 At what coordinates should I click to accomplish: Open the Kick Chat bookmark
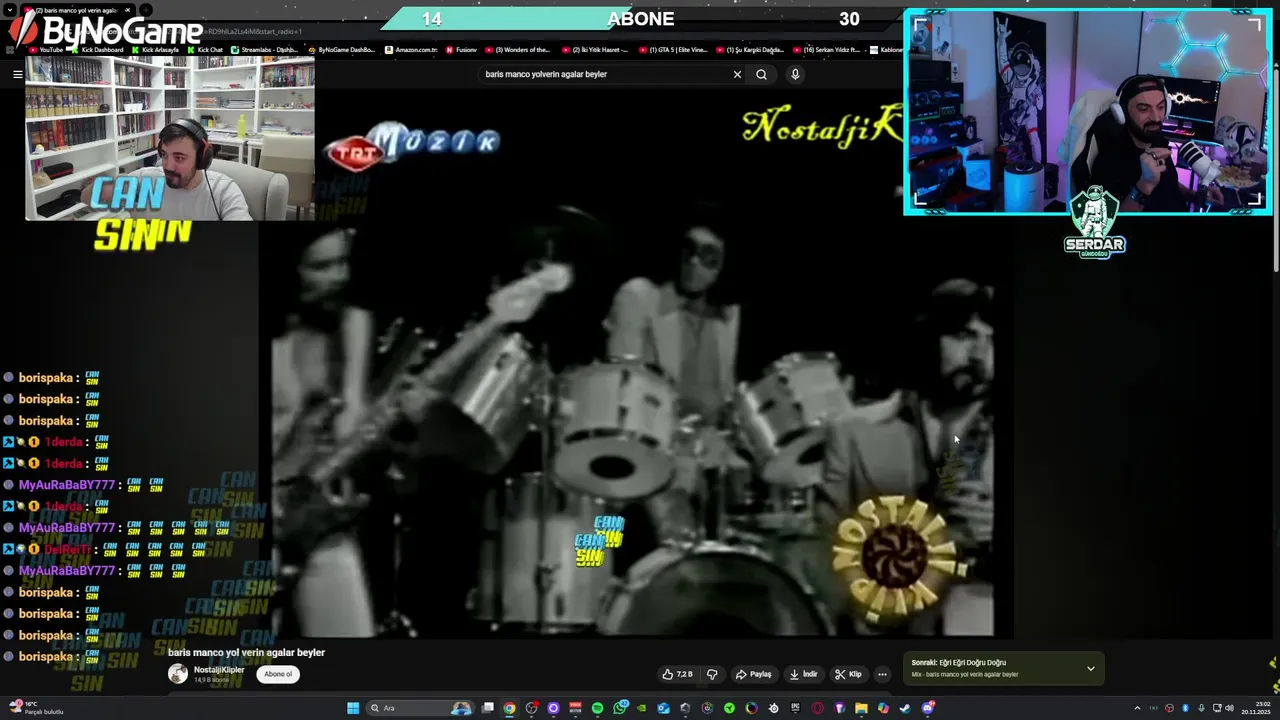coord(204,50)
